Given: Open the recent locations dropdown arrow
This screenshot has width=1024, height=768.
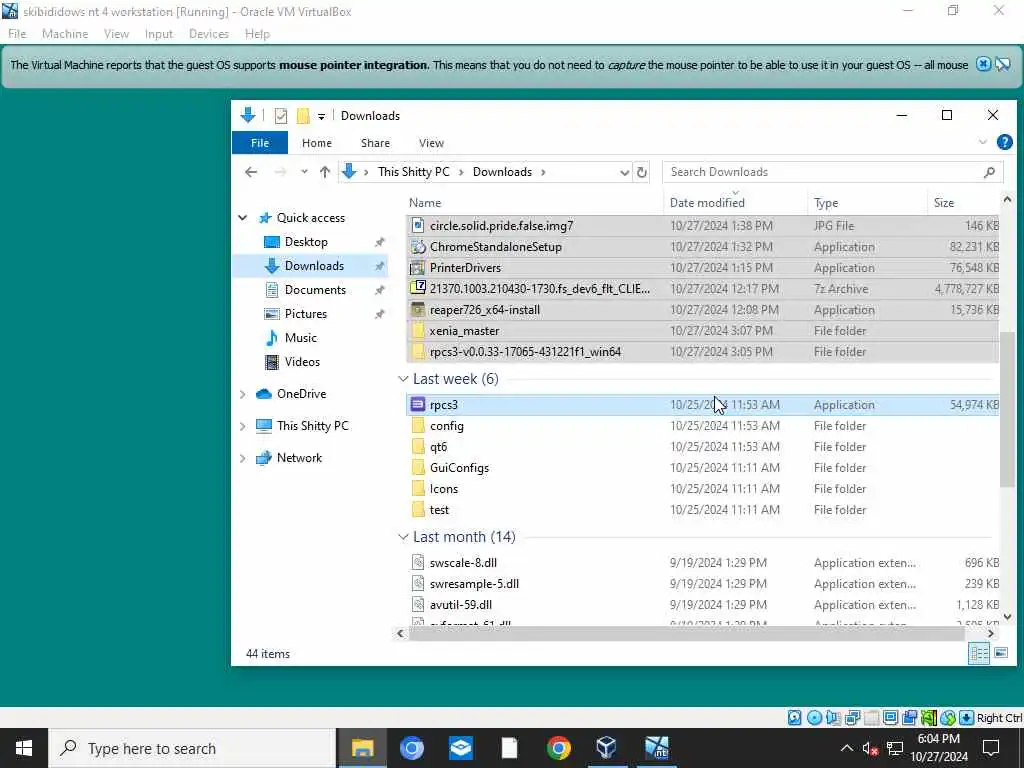Looking at the screenshot, I should coord(304,172).
